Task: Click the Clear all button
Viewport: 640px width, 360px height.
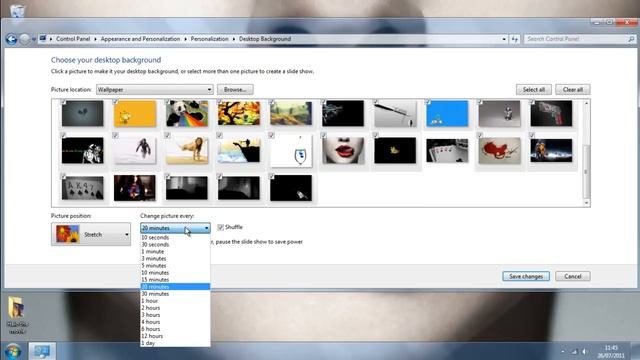Action: [573, 89]
